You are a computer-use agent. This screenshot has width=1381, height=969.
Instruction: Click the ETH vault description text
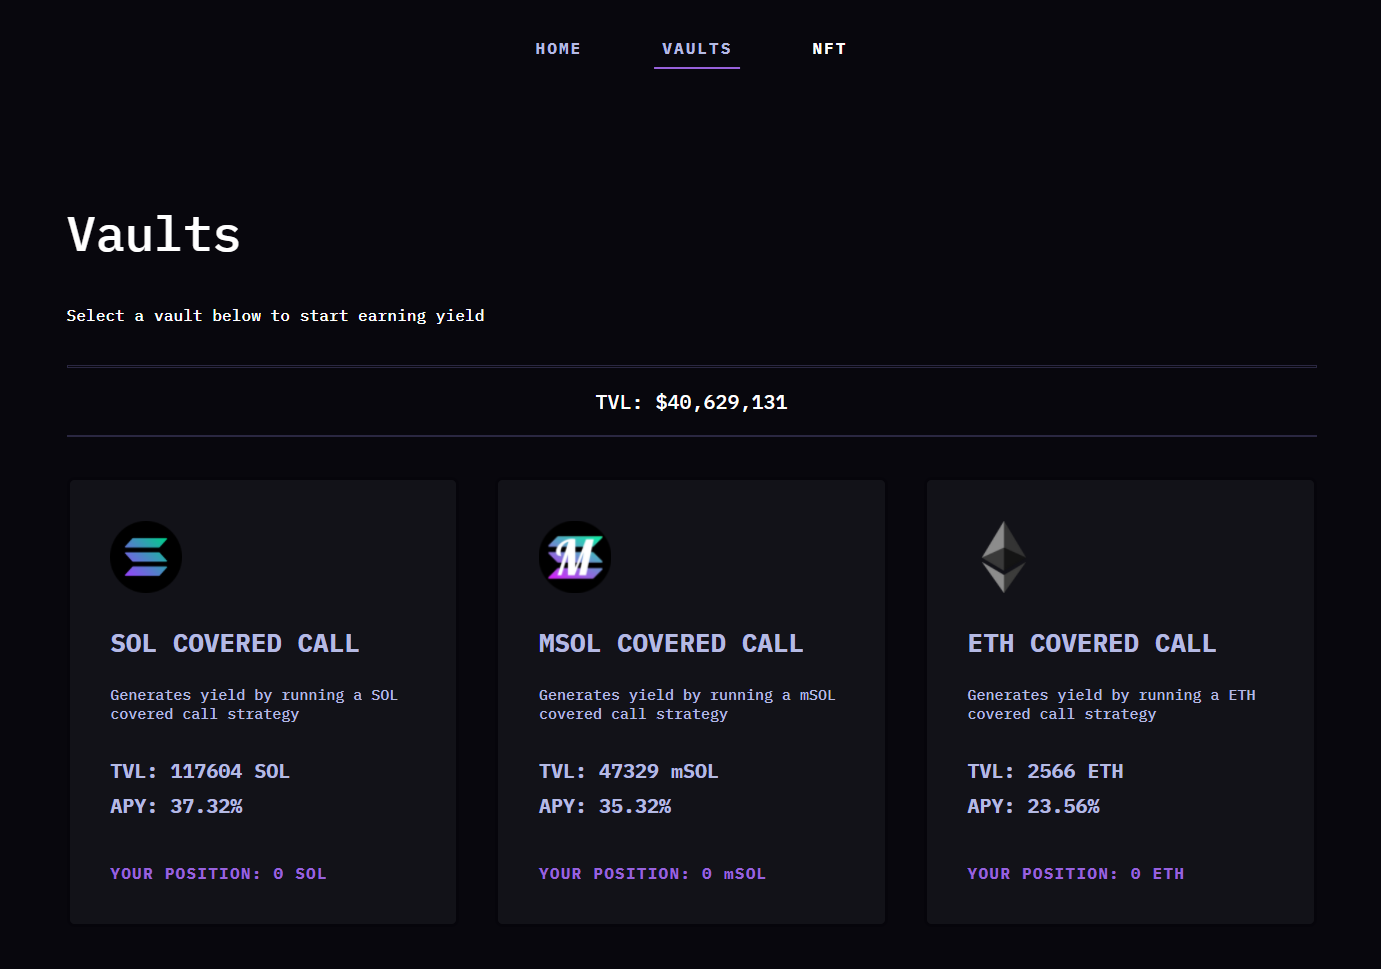[1111, 704]
